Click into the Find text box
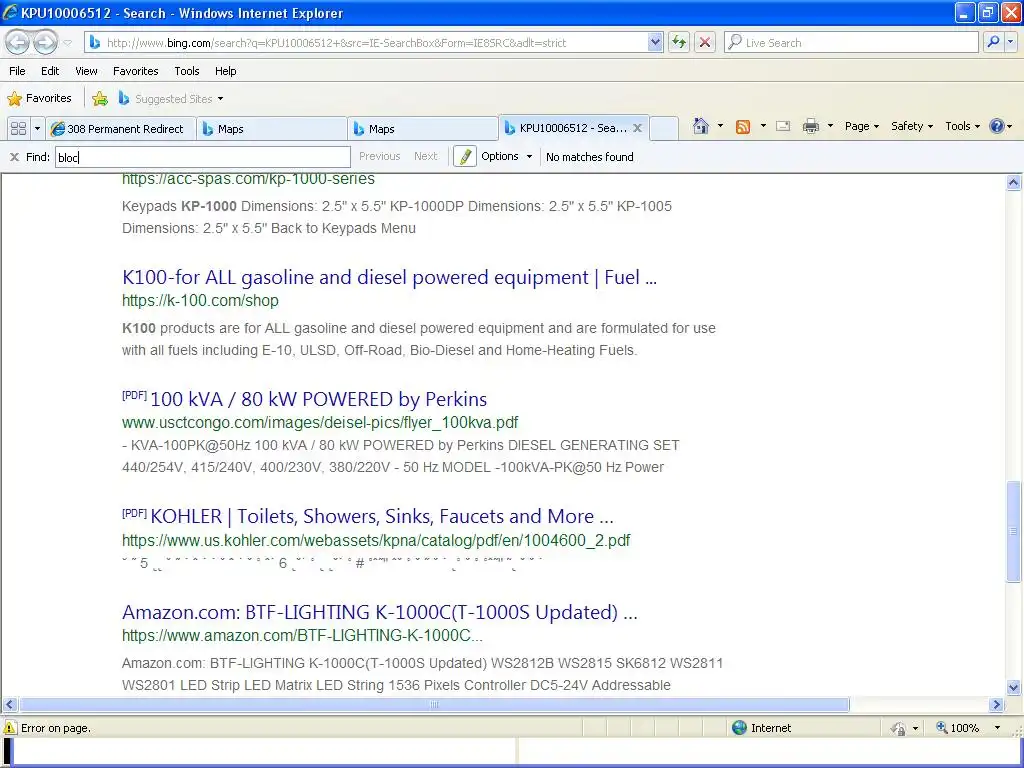Image resolution: width=1024 pixels, height=768 pixels. pyautogui.click(x=202, y=157)
